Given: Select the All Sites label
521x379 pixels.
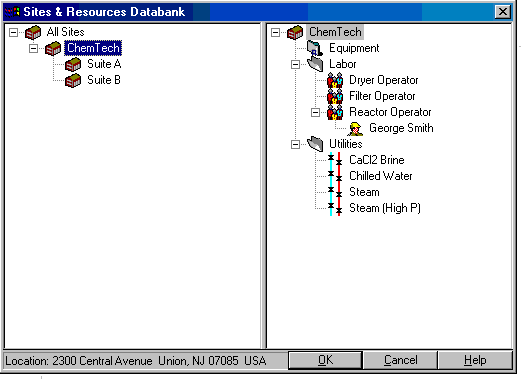Looking at the screenshot, I should (x=66, y=32).
